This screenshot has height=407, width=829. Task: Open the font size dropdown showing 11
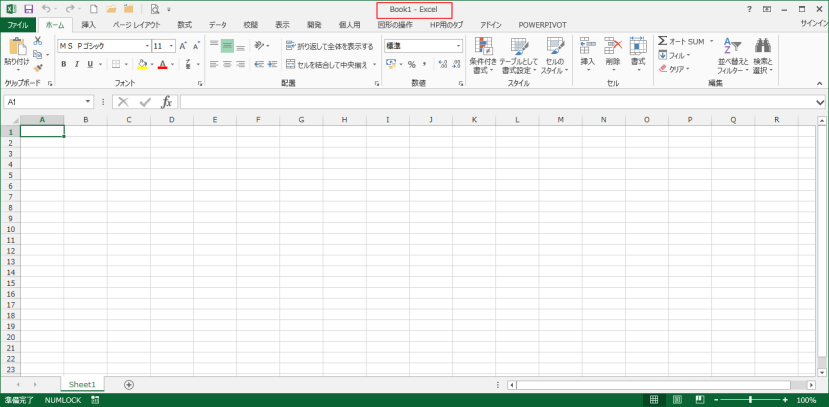[x=171, y=47]
